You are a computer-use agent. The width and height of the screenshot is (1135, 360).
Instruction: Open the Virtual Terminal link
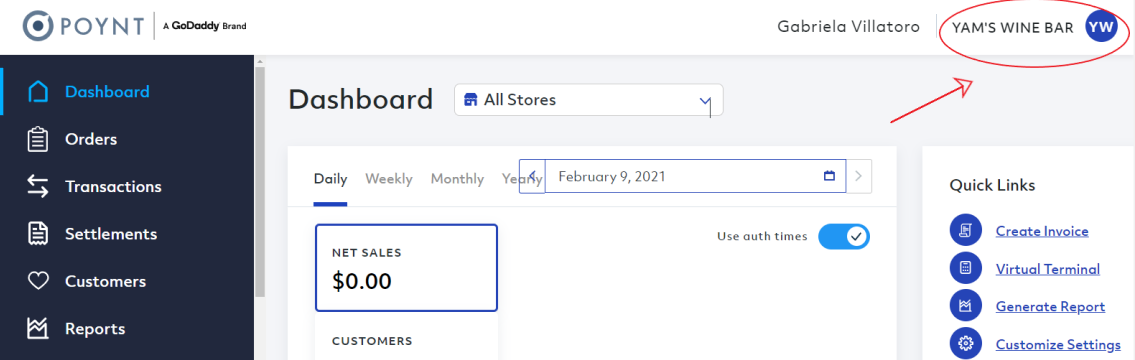pos(1047,269)
